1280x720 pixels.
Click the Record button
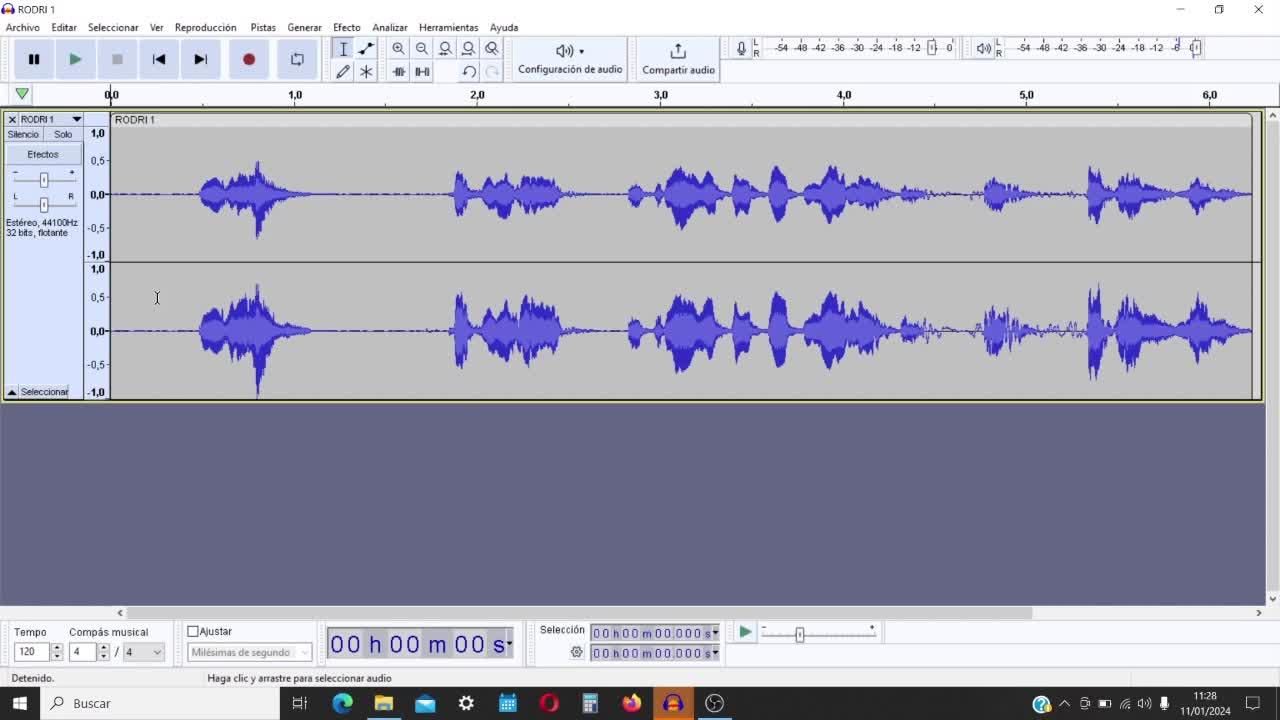coord(249,59)
